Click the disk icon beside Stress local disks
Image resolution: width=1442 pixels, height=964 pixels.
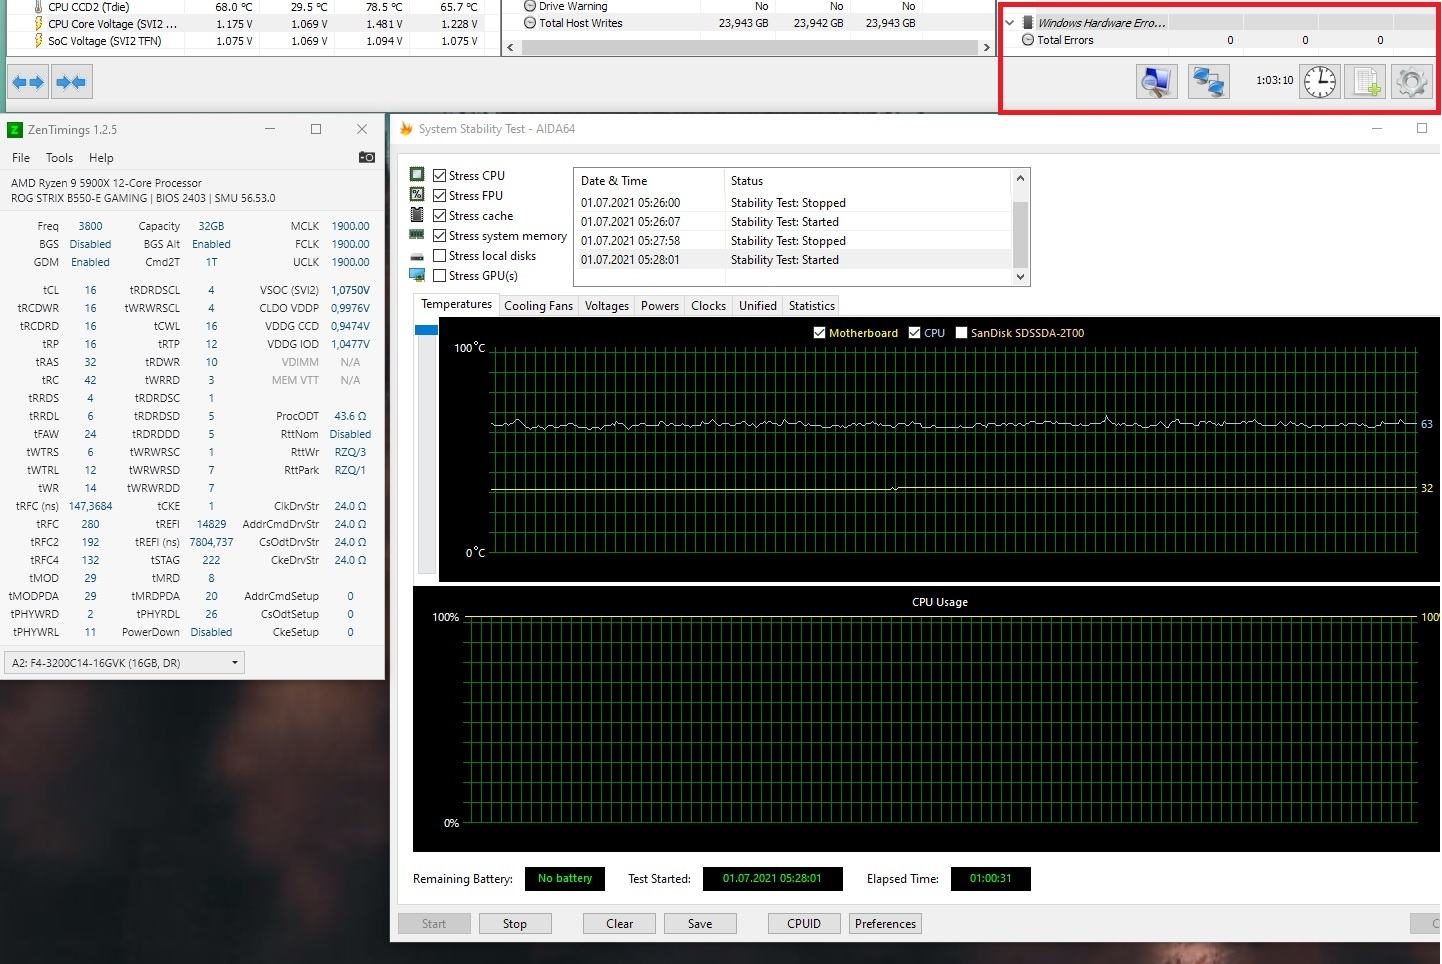click(417, 256)
